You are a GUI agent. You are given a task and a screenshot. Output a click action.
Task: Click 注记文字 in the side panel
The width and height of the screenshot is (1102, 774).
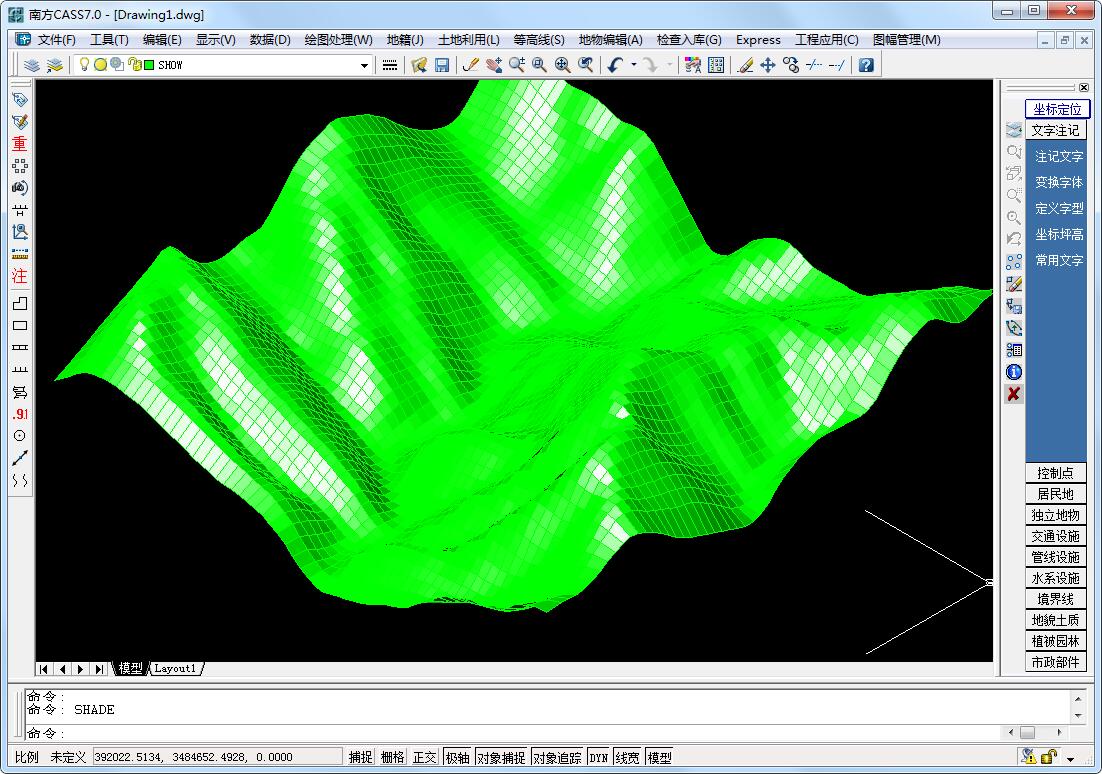1058,157
